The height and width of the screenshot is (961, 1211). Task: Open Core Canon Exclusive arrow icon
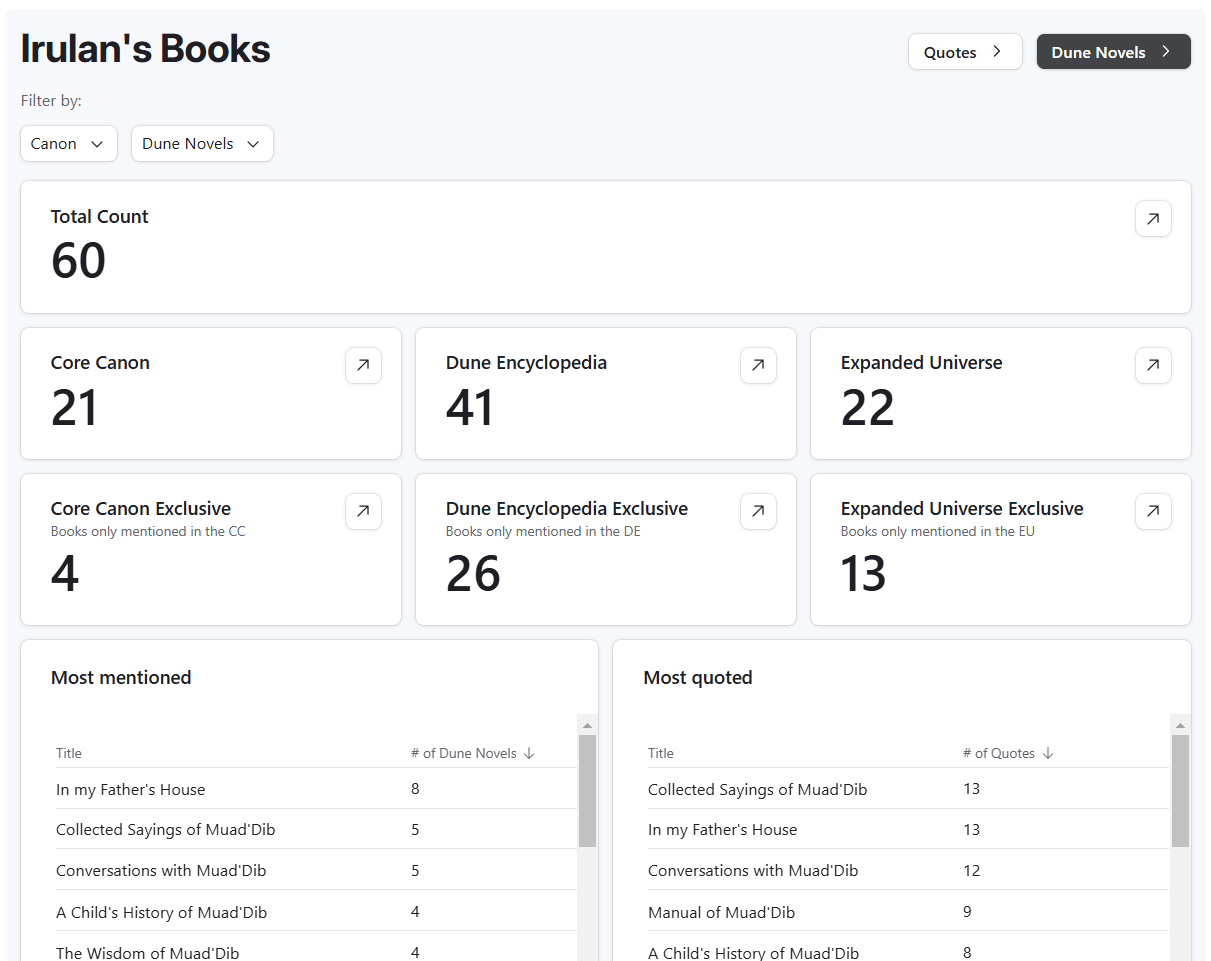pos(363,511)
